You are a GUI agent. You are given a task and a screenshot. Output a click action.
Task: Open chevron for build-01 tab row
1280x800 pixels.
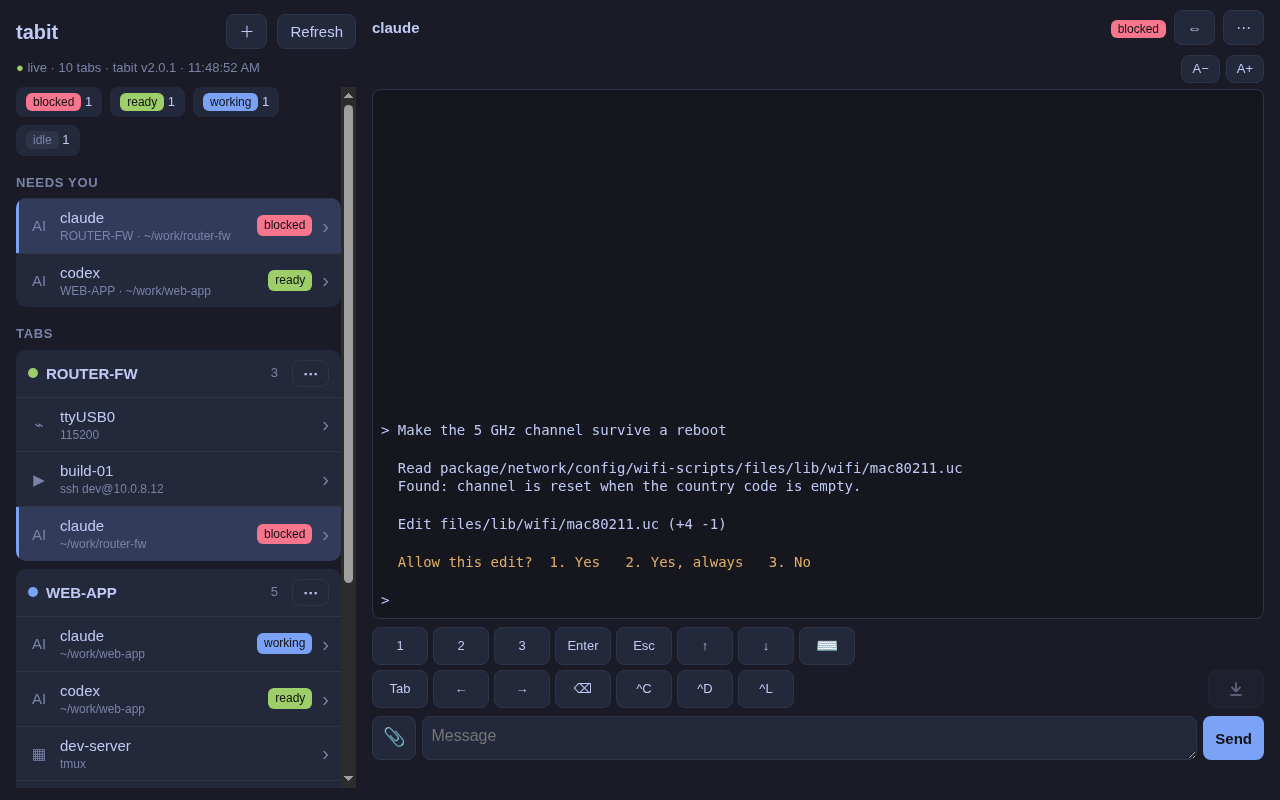[325, 480]
